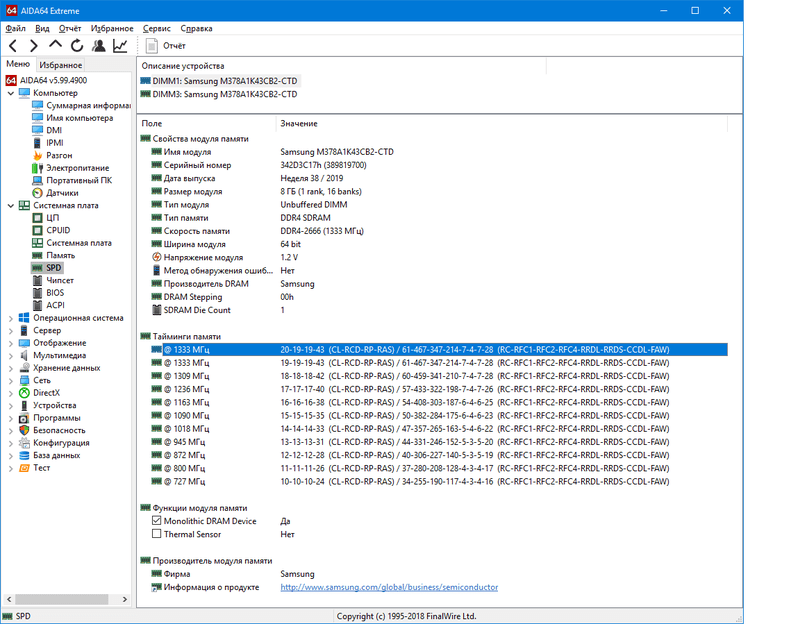Click the Конфигурация config icon
This screenshot has width=800, height=624.
tap(24, 443)
